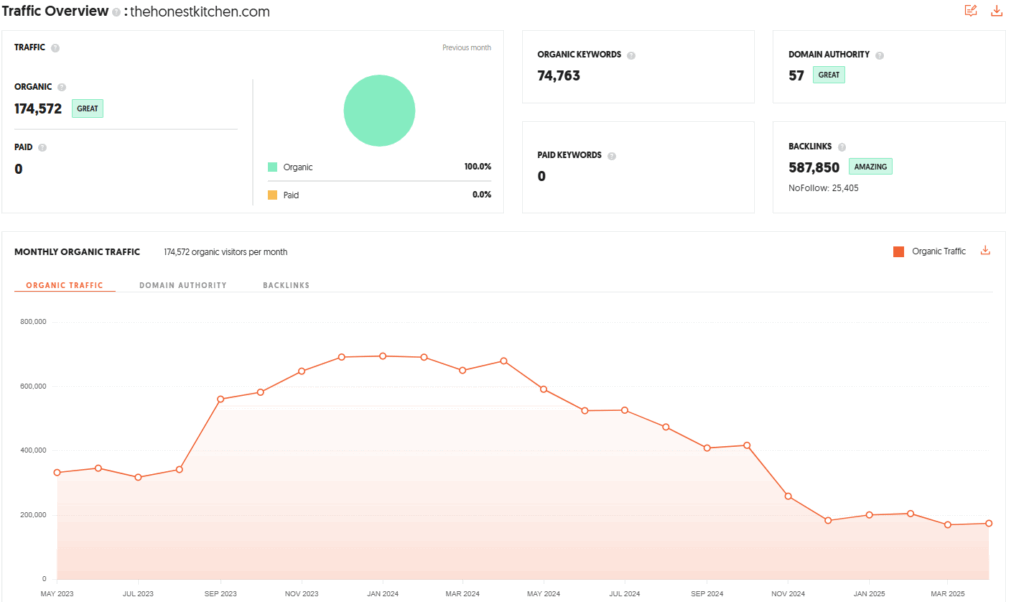
Task: Click the backlinks total 587,850
Action: [x=814, y=168]
